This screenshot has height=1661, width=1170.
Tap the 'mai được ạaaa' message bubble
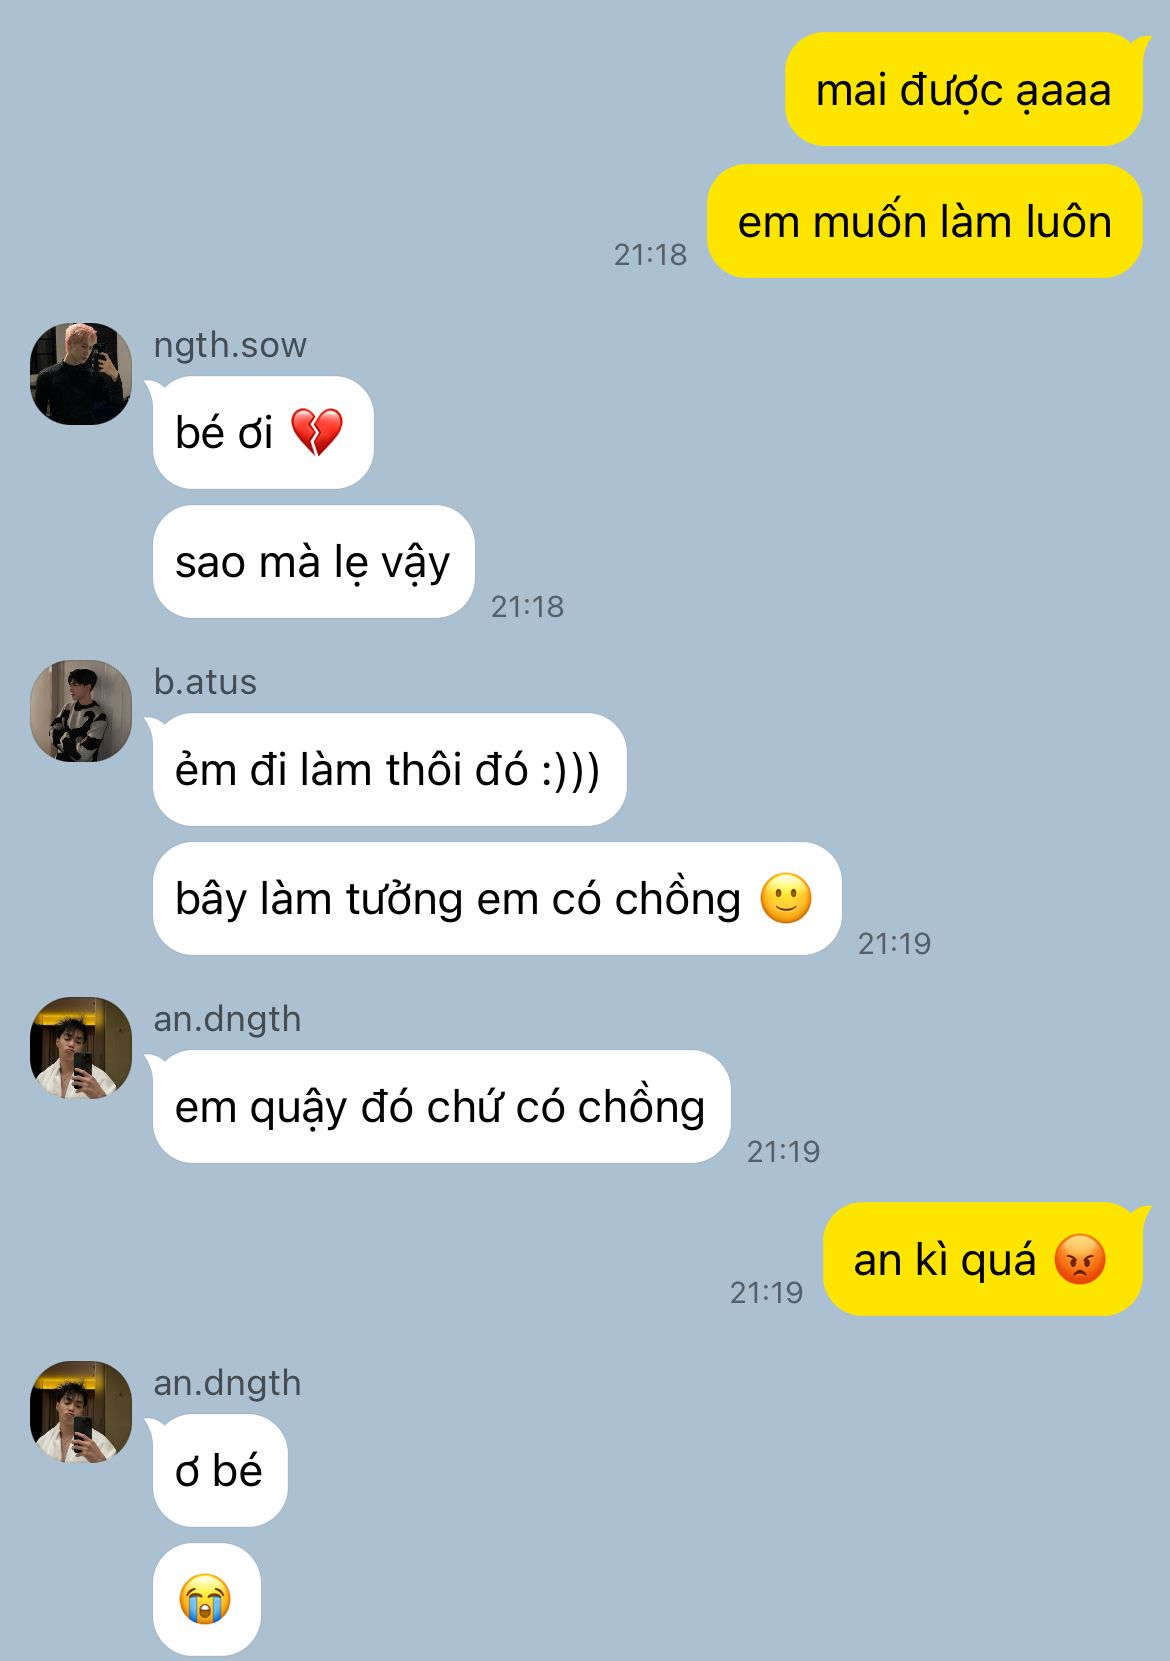(x=963, y=90)
